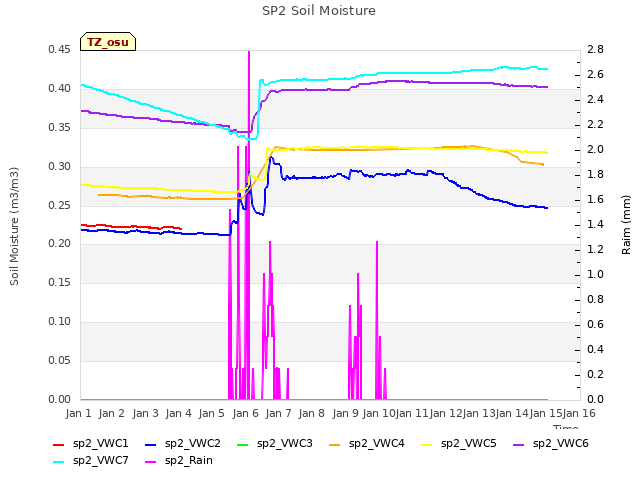Screen dimensions: 640x480
Task: Click the Jan 4 x-axis tick label
Action: (x=178, y=413)
